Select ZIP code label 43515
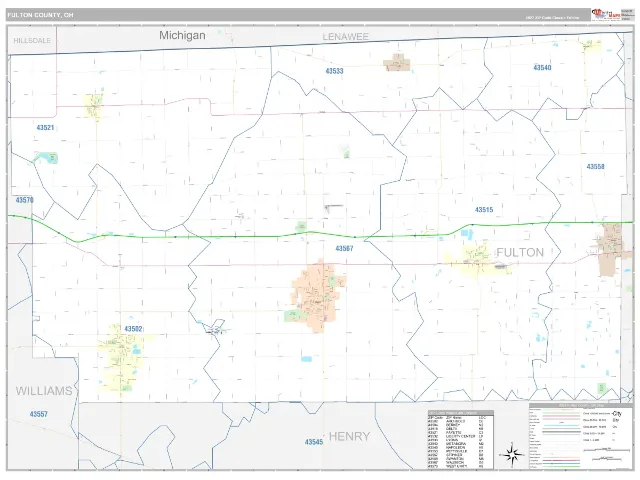The height and width of the screenshot is (480, 640). 484,210
